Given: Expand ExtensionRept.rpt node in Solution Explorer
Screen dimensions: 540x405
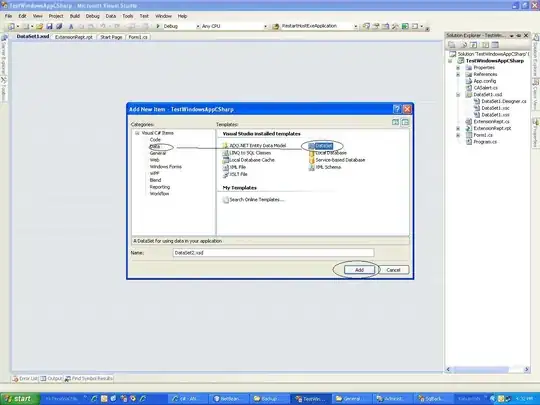Looking at the screenshot, I should [x=458, y=128].
